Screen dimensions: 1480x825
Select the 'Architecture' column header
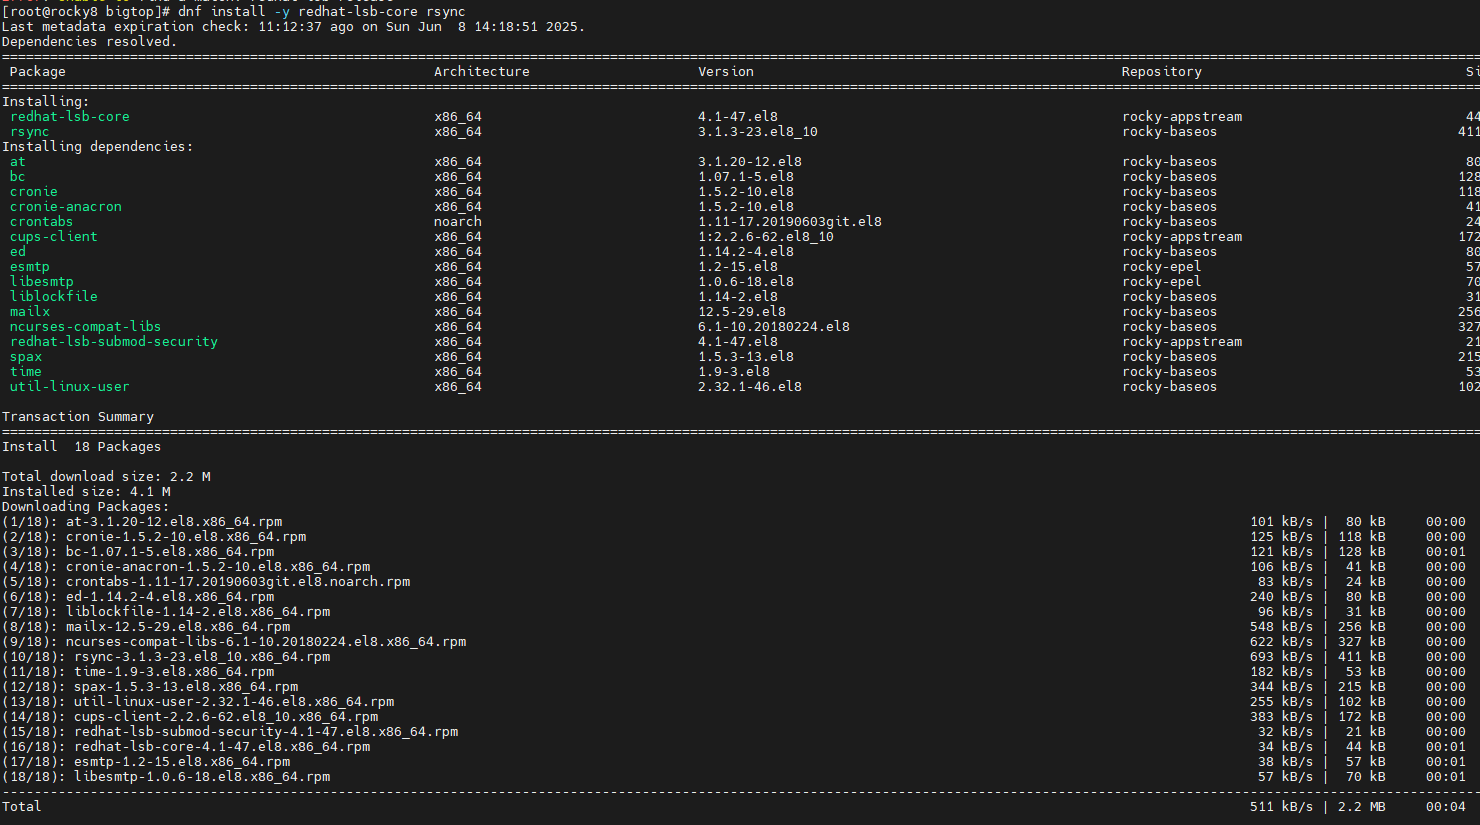tap(482, 72)
